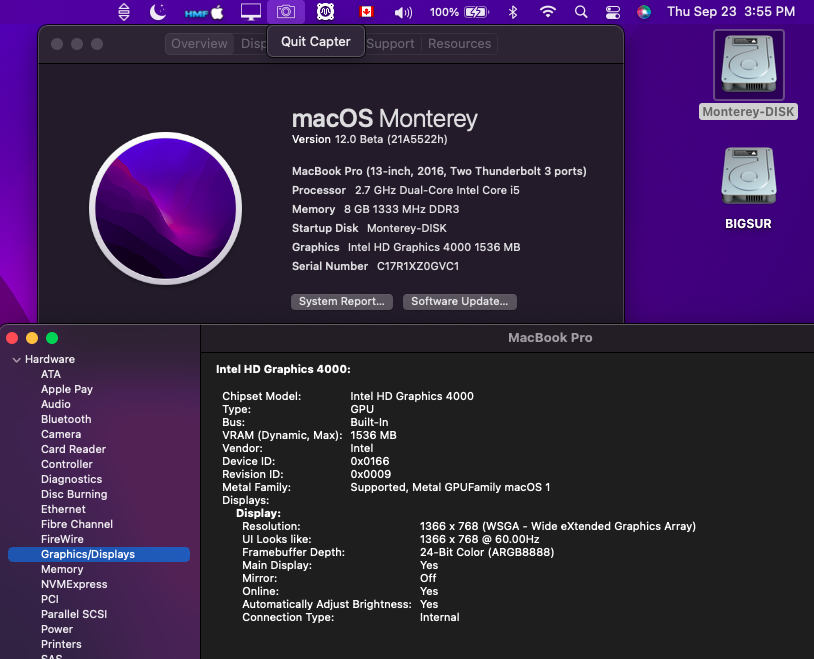
Task: Open the Bluetooth menu bar icon
Action: point(513,12)
